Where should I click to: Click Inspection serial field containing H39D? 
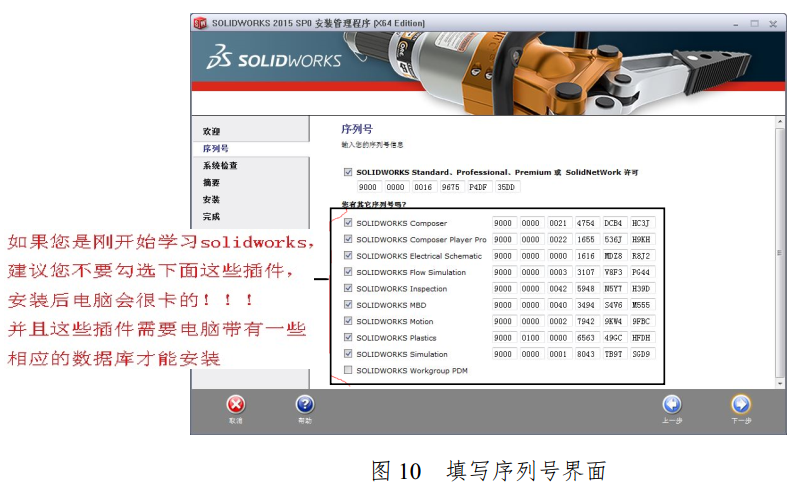[641, 289]
